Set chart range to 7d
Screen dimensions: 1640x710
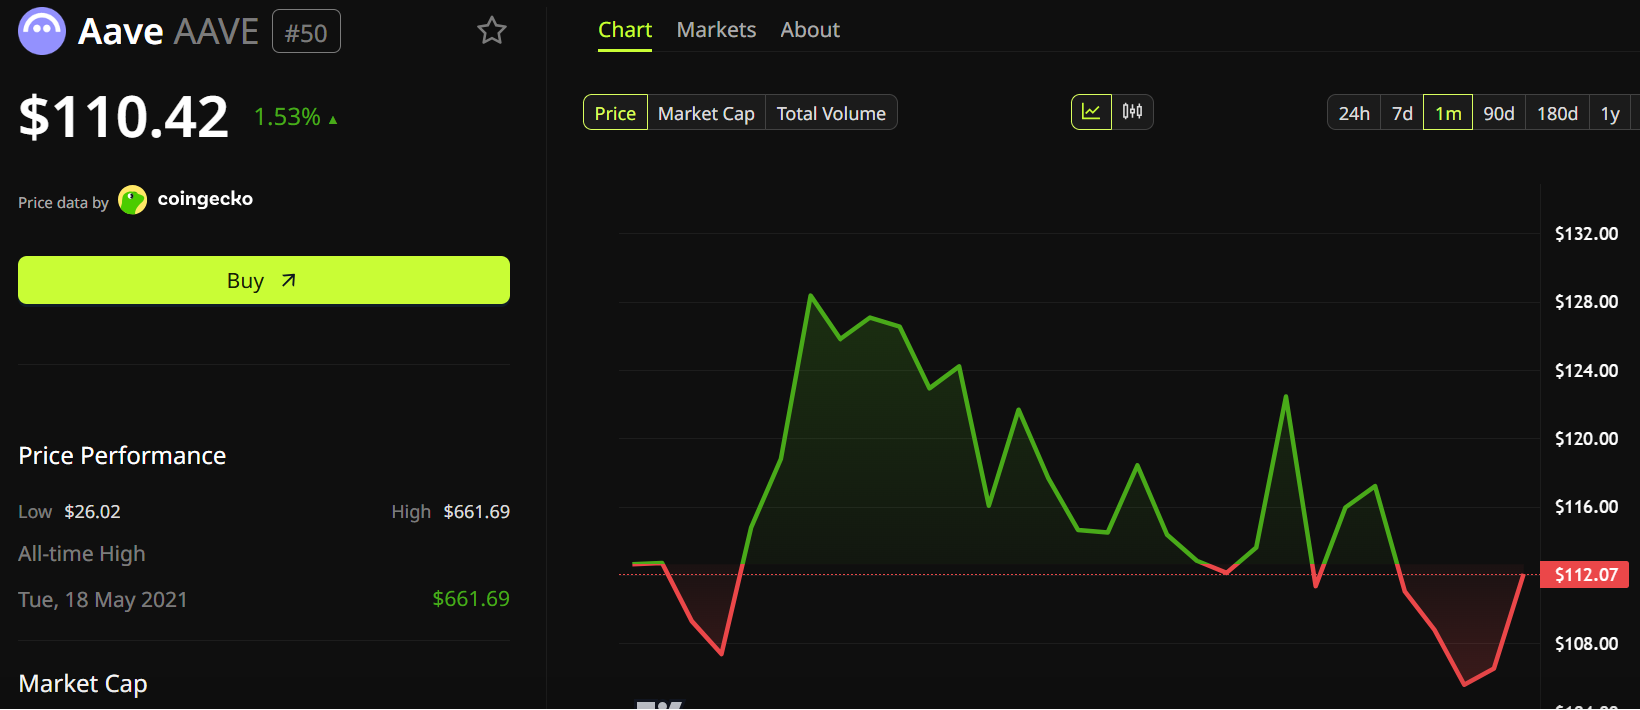pos(1402,113)
